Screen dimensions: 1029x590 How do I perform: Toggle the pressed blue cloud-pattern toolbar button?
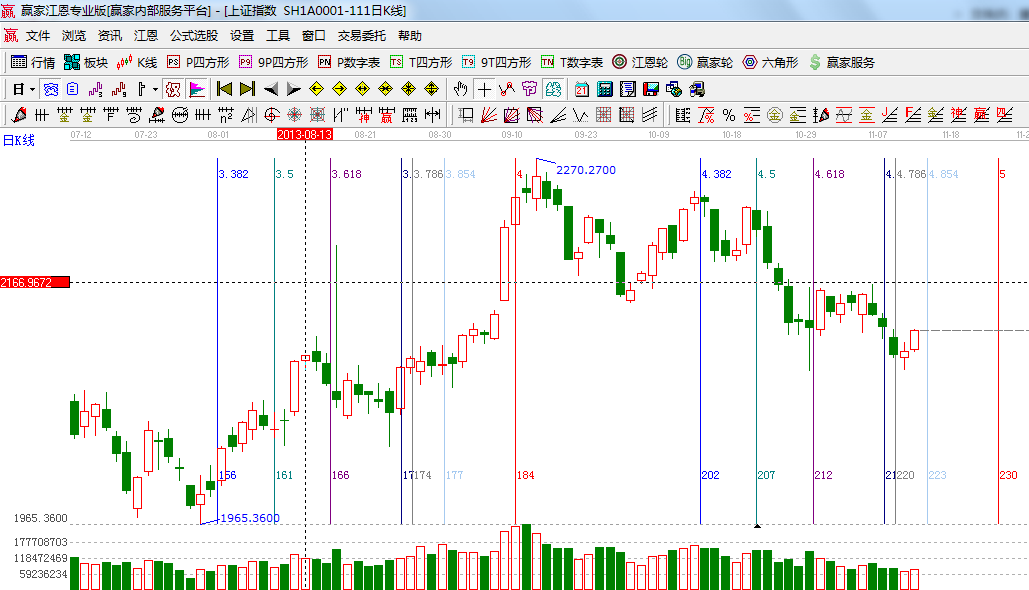(x=50, y=89)
